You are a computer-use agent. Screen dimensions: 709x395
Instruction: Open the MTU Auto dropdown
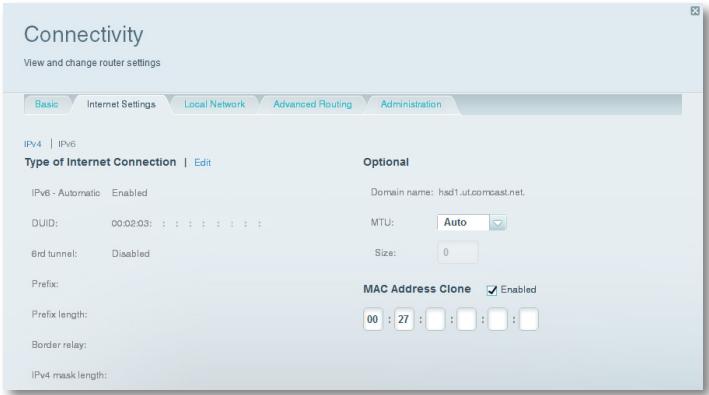[x=471, y=222]
